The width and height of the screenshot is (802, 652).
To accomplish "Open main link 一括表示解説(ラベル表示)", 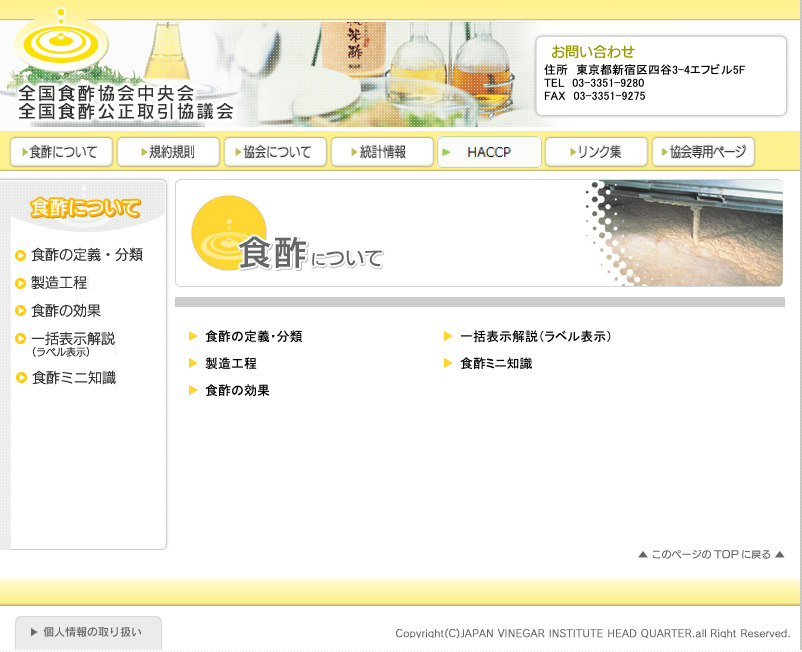I will [535, 337].
